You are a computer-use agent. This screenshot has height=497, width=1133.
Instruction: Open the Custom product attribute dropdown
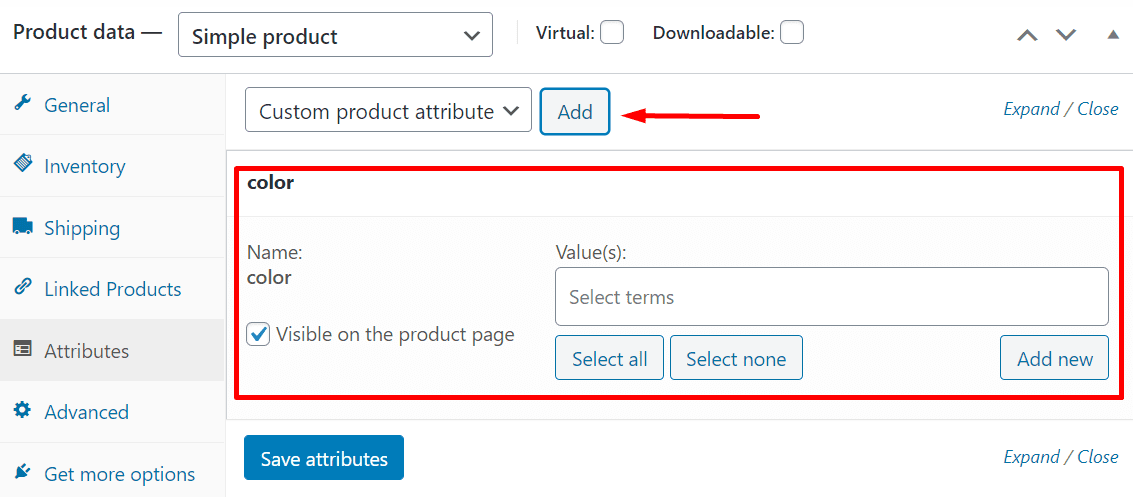click(389, 110)
